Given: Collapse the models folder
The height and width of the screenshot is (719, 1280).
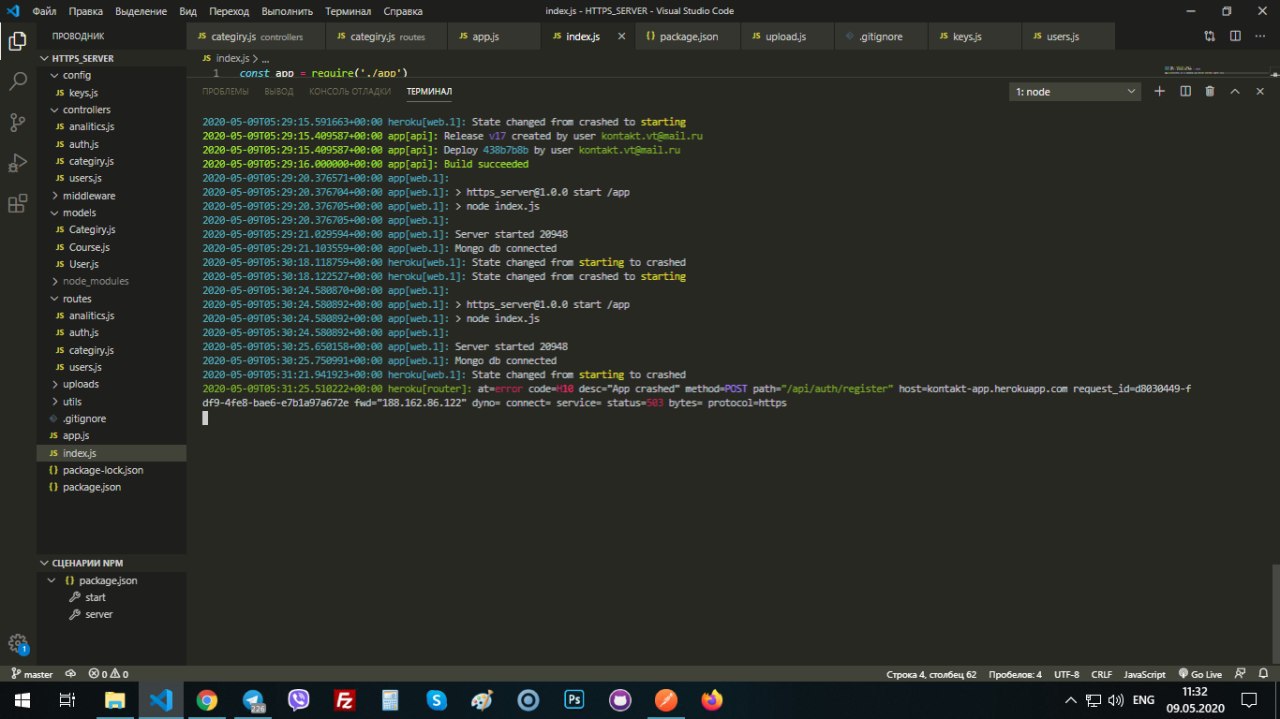Looking at the screenshot, I should pos(111,213).
